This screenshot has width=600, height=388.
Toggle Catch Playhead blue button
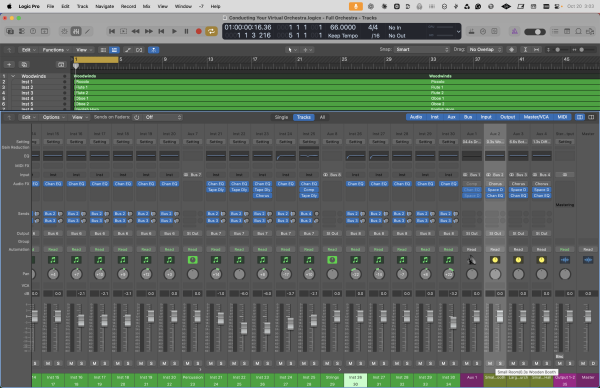[x=153, y=50]
